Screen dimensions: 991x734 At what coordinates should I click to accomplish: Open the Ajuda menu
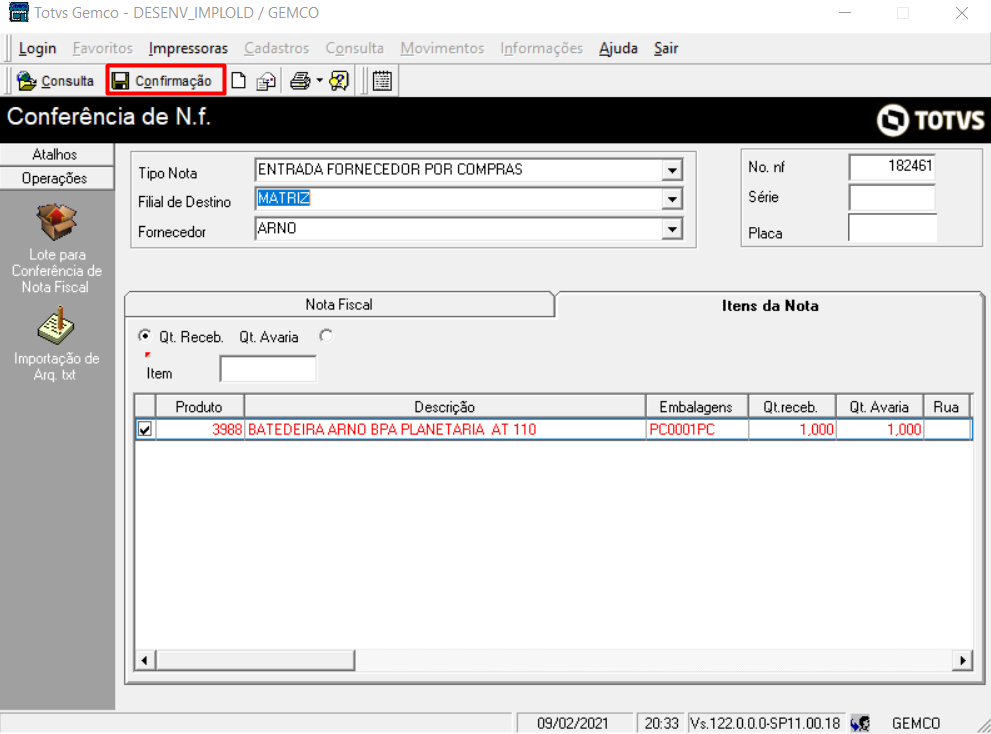click(x=618, y=48)
